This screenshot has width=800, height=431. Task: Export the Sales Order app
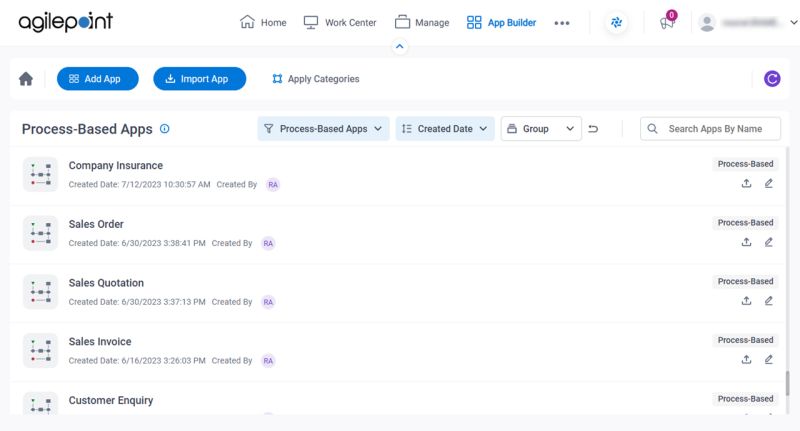pos(746,242)
